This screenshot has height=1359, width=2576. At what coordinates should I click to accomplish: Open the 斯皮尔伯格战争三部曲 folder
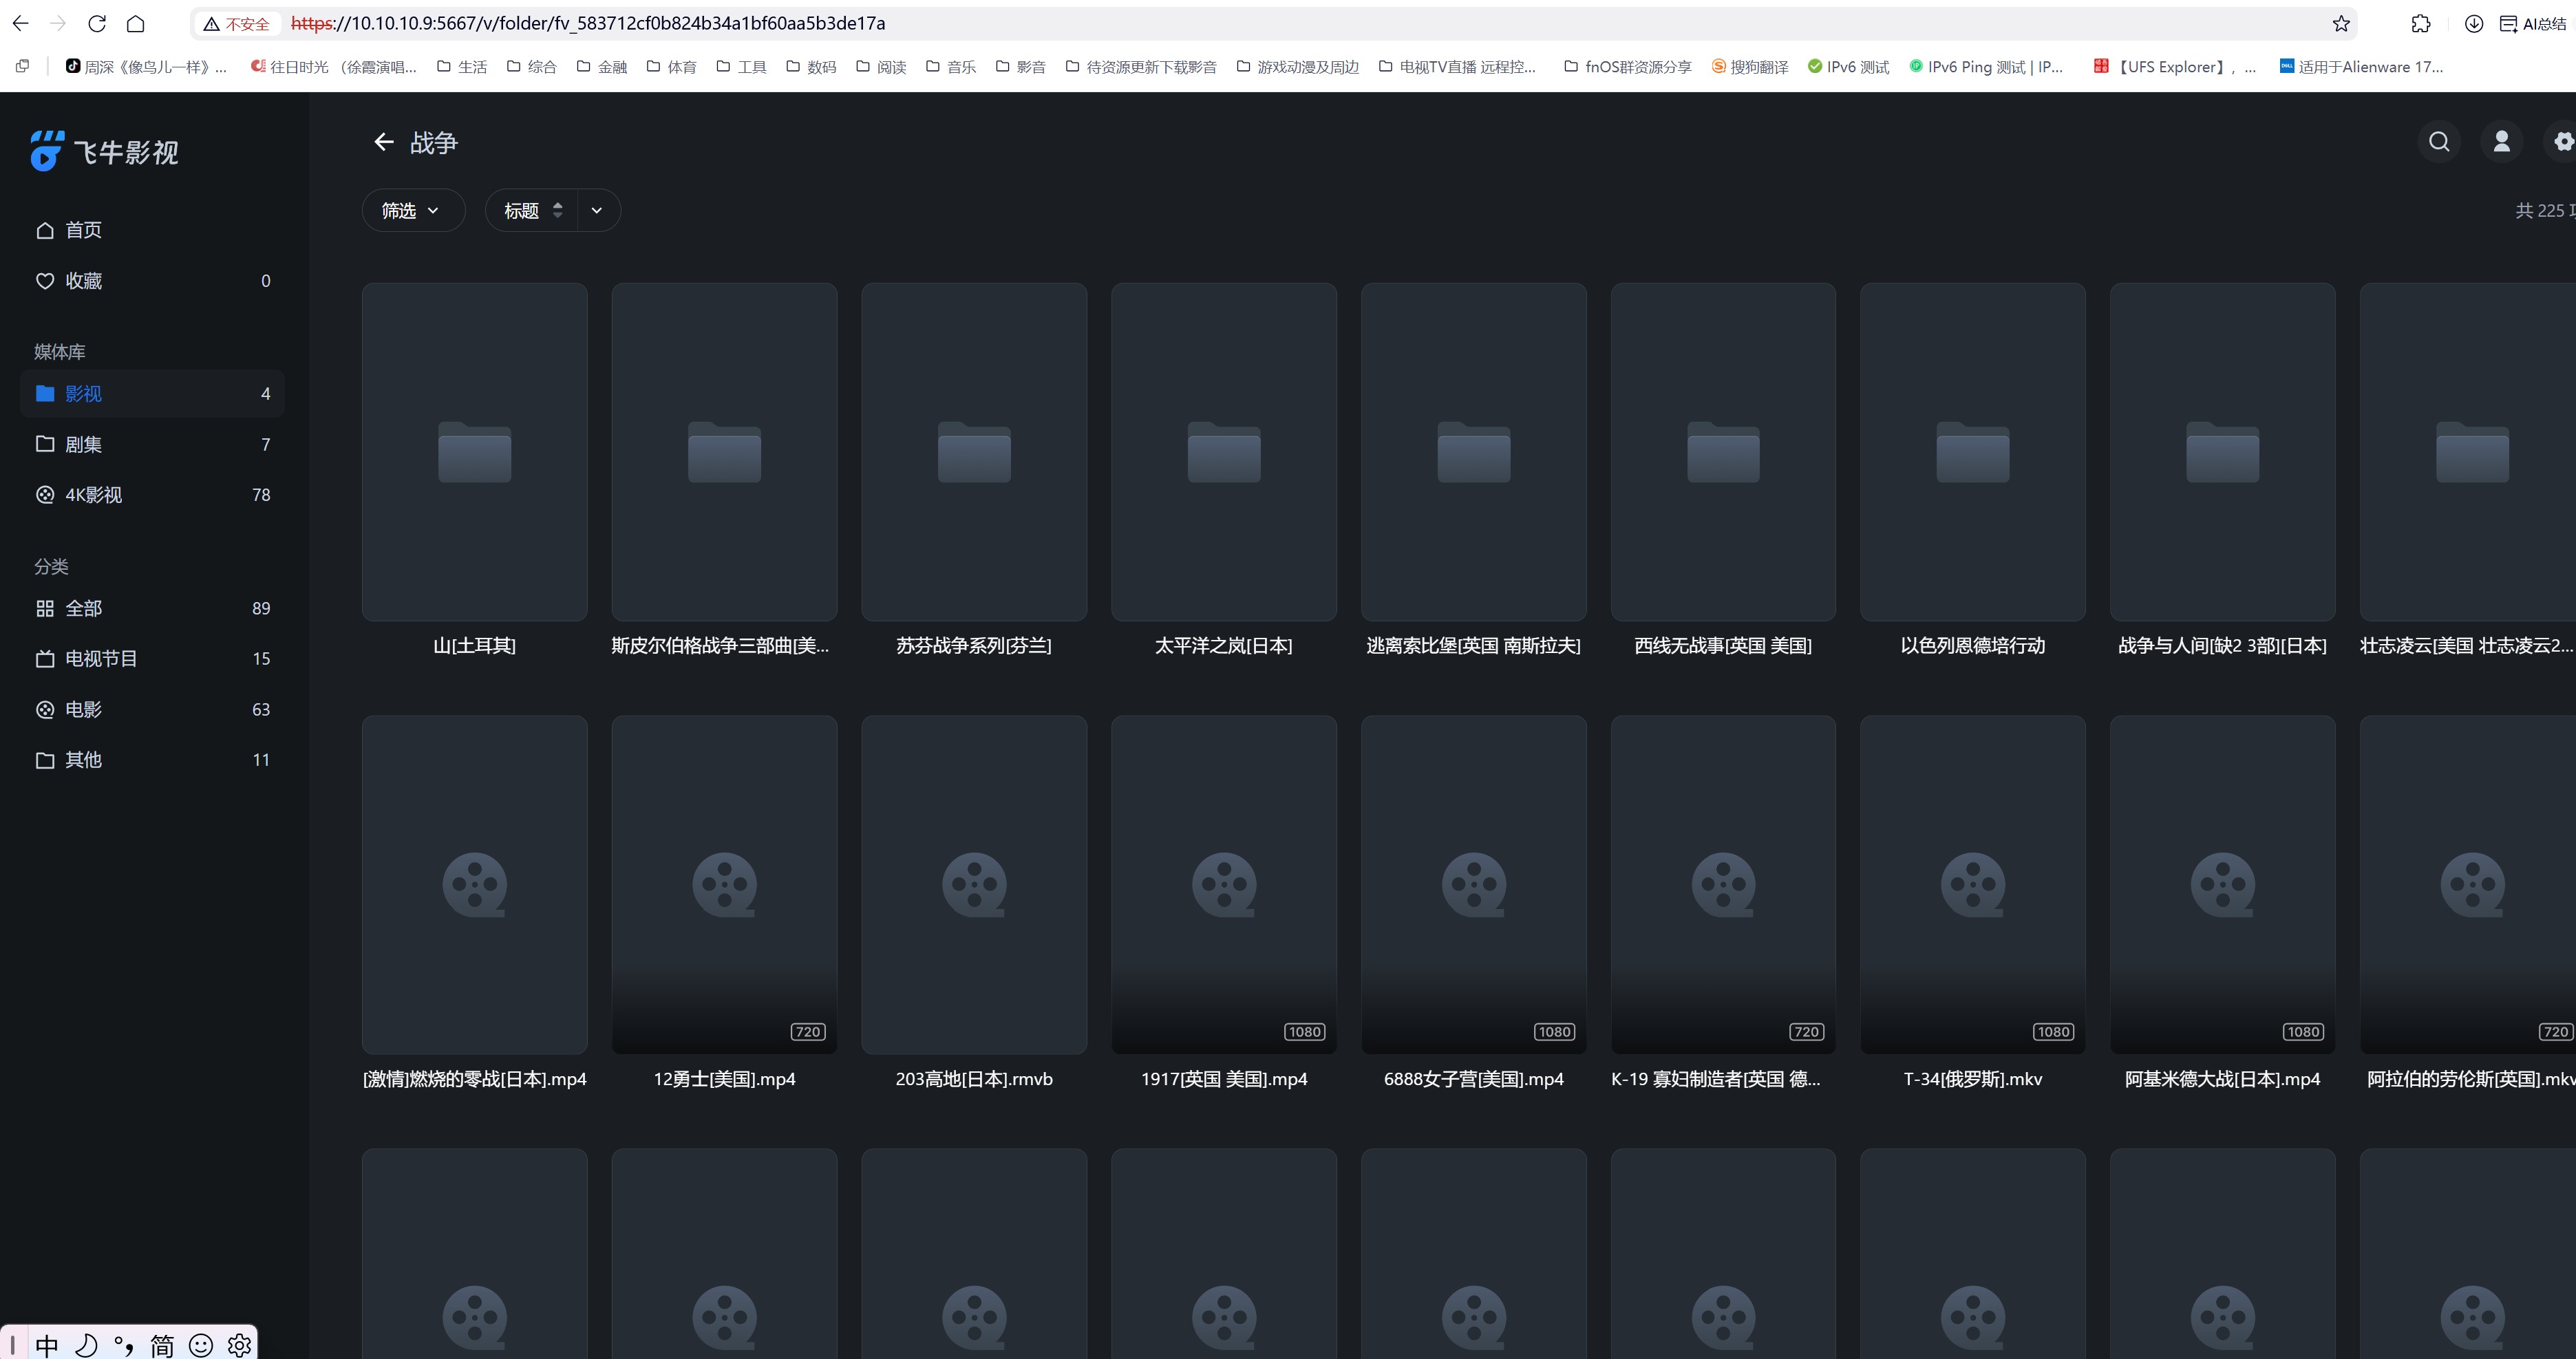[724, 452]
